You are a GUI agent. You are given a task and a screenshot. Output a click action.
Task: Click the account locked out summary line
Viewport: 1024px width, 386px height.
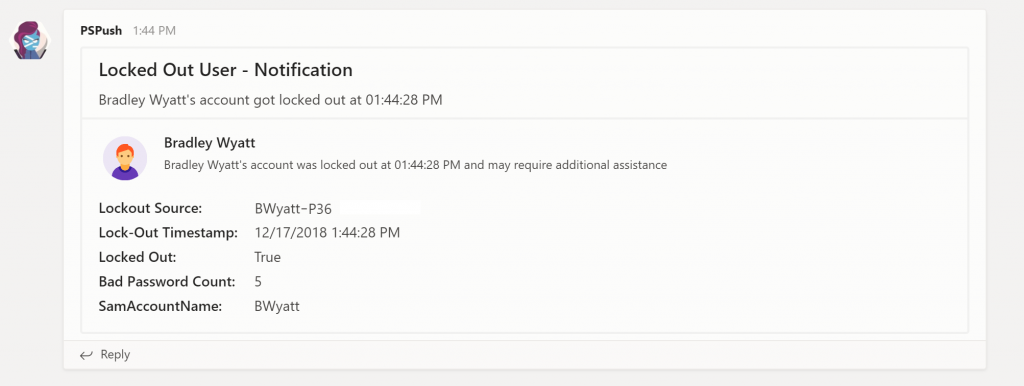point(270,100)
